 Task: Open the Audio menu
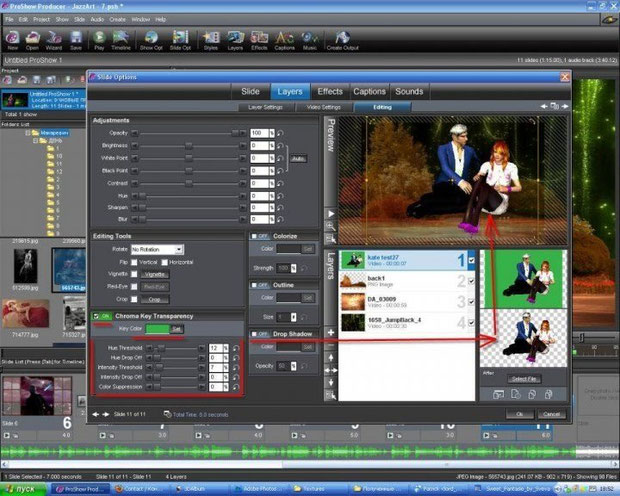(x=97, y=19)
